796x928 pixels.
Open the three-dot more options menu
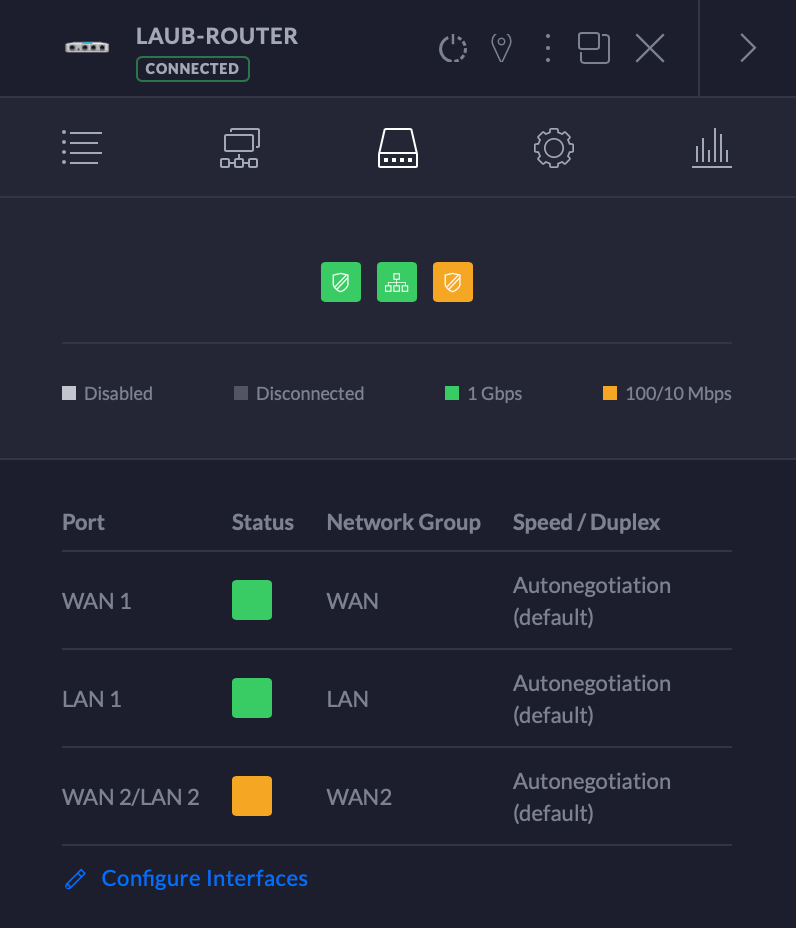coord(547,48)
